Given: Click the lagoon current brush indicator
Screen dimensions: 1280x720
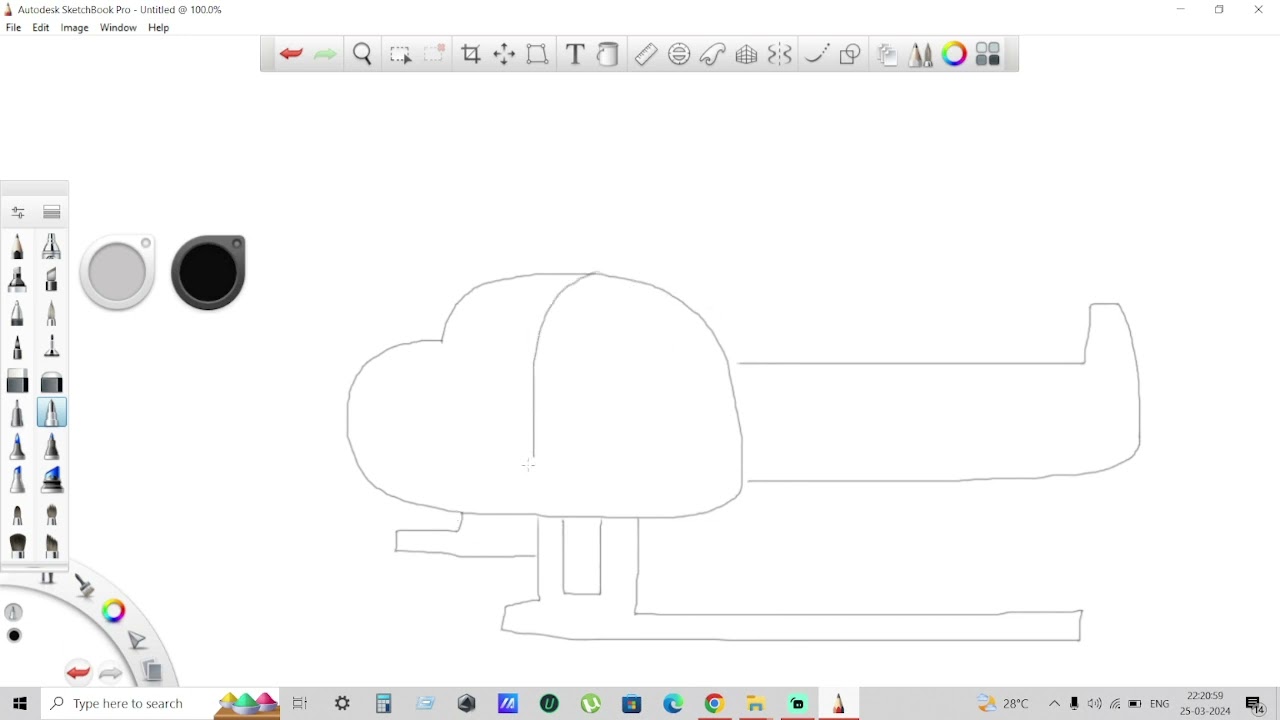Looking at the screenshot, I should click(x=14, y=612).
